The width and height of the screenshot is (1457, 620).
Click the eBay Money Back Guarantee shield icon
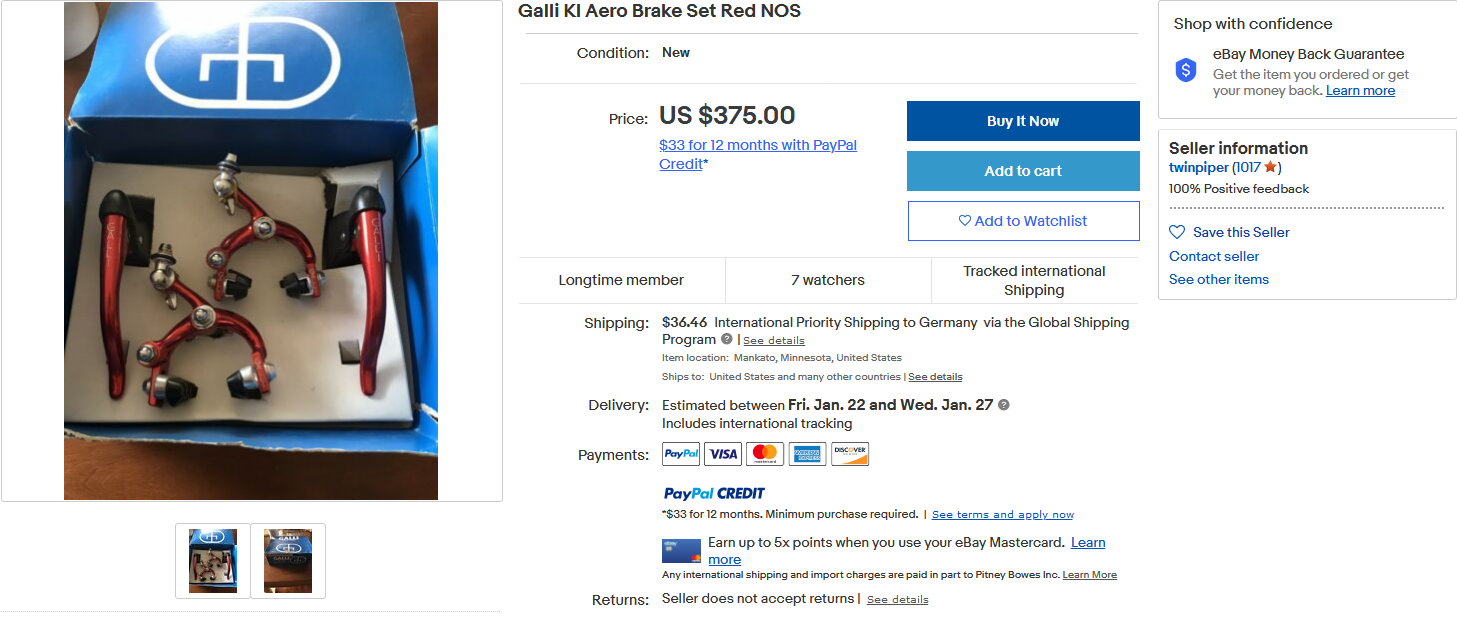(1185, 70)
